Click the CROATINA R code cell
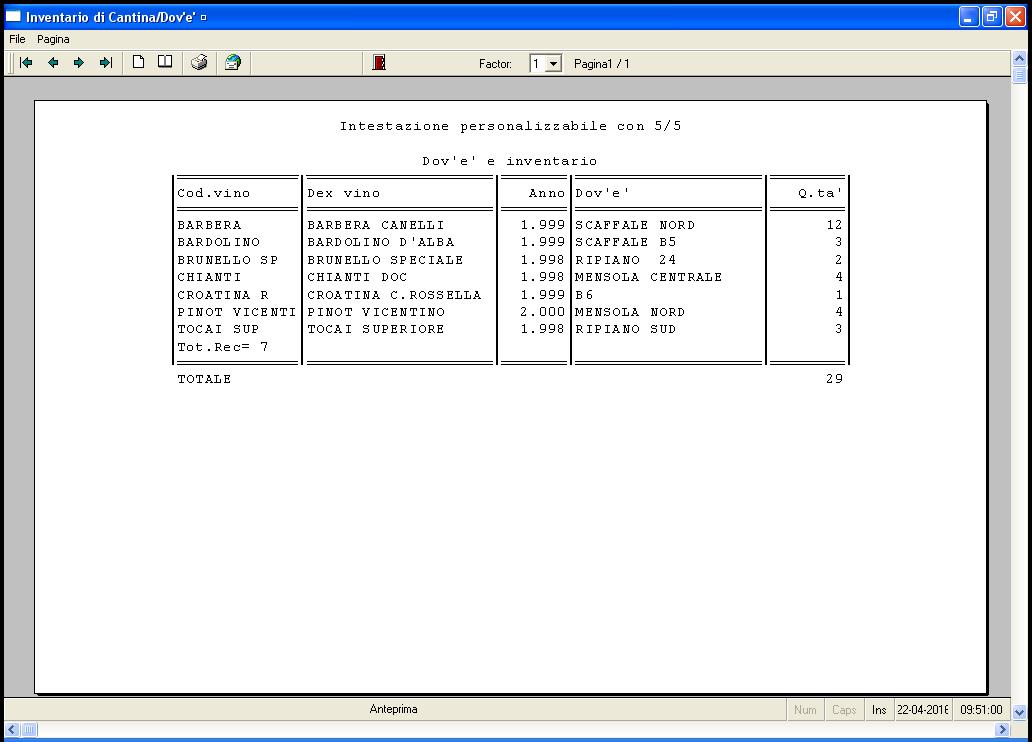This screenshot has width=1032, height=742. [223, 295]
